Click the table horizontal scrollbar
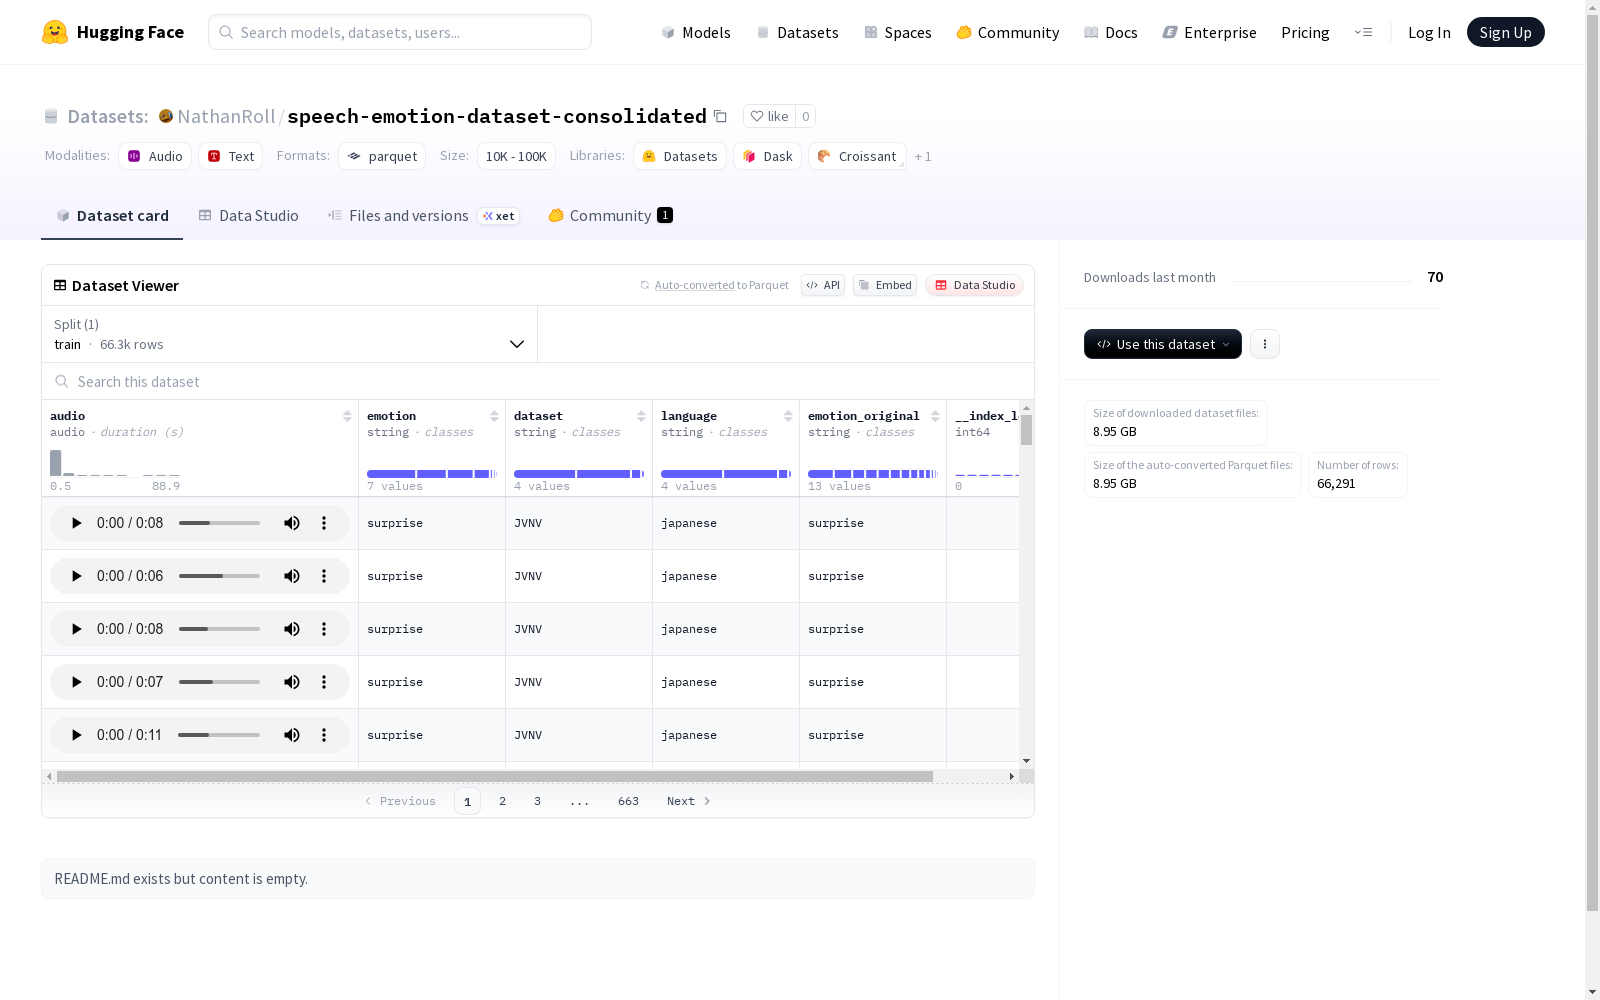The width and height of the screenshot is (1600, 1000). click(x=495, y=776)
